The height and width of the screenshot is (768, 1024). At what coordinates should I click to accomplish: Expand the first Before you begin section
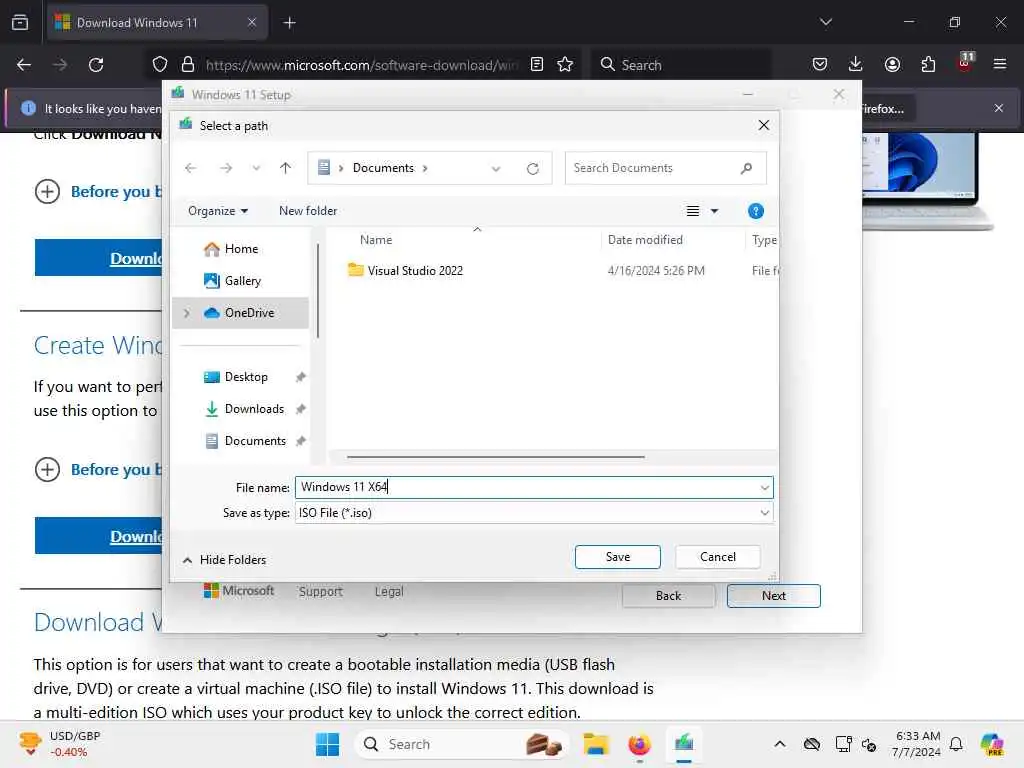98,192
